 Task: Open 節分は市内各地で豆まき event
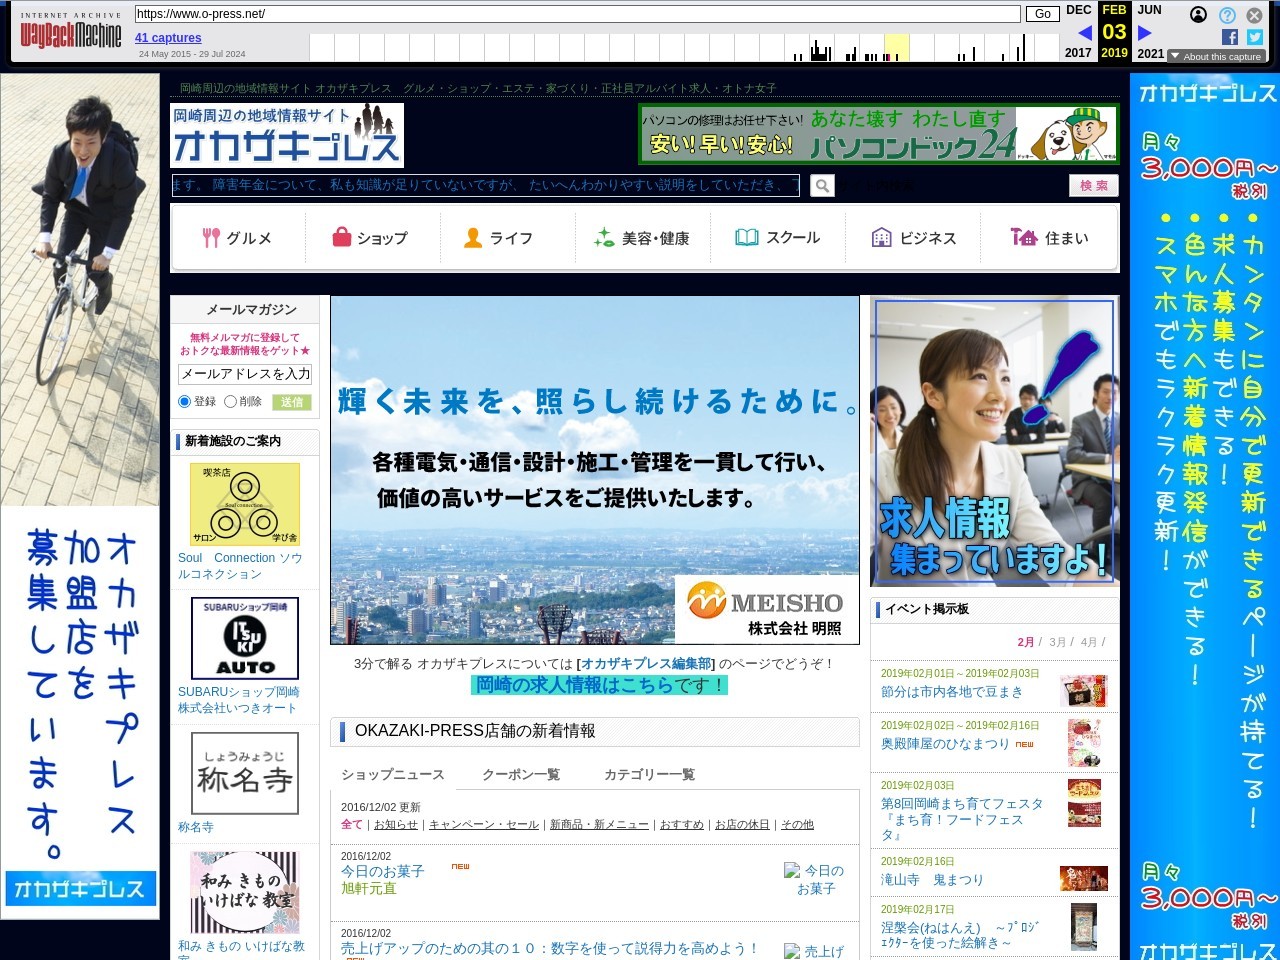(952, 692)
